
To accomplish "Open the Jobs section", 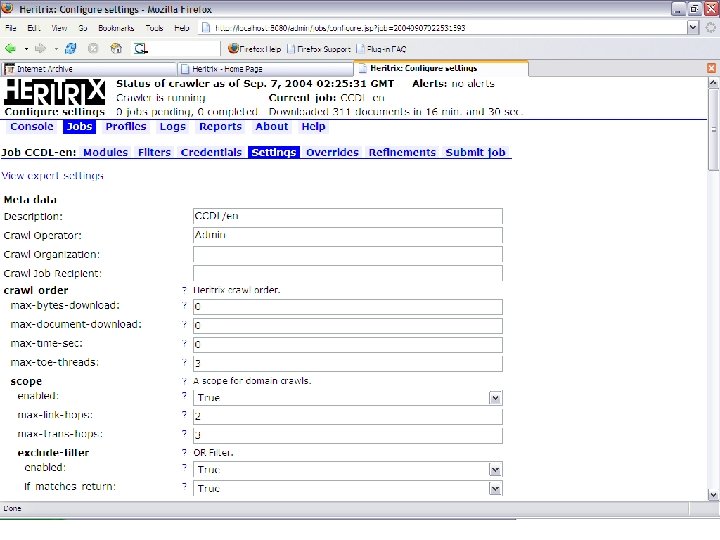I will point(79,127).
